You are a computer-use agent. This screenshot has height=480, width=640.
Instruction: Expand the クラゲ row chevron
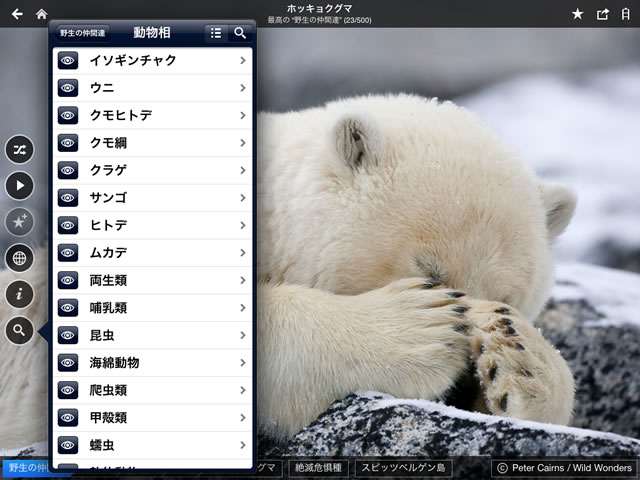coord(243,170)
